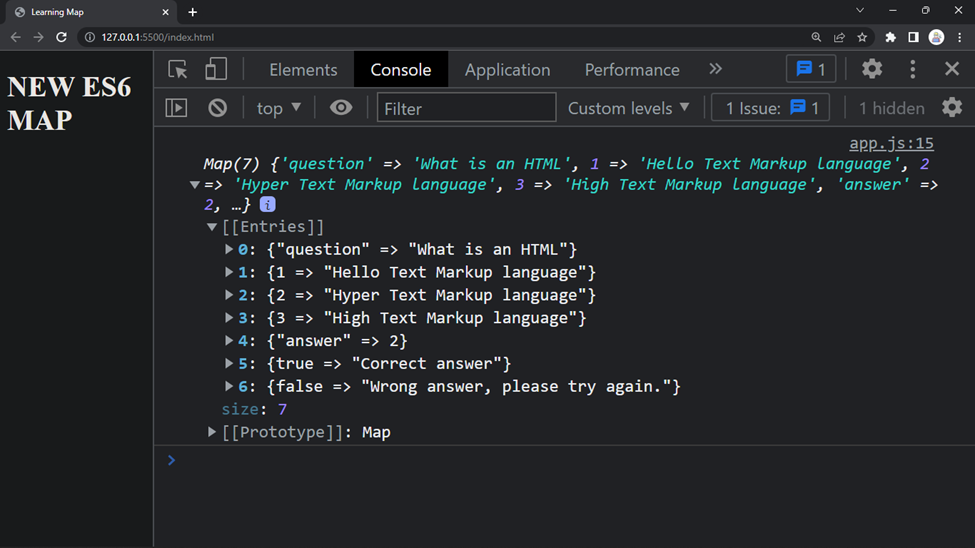
Task: Open the Custom levels dropdown
Action: click(x=629, y=108)
